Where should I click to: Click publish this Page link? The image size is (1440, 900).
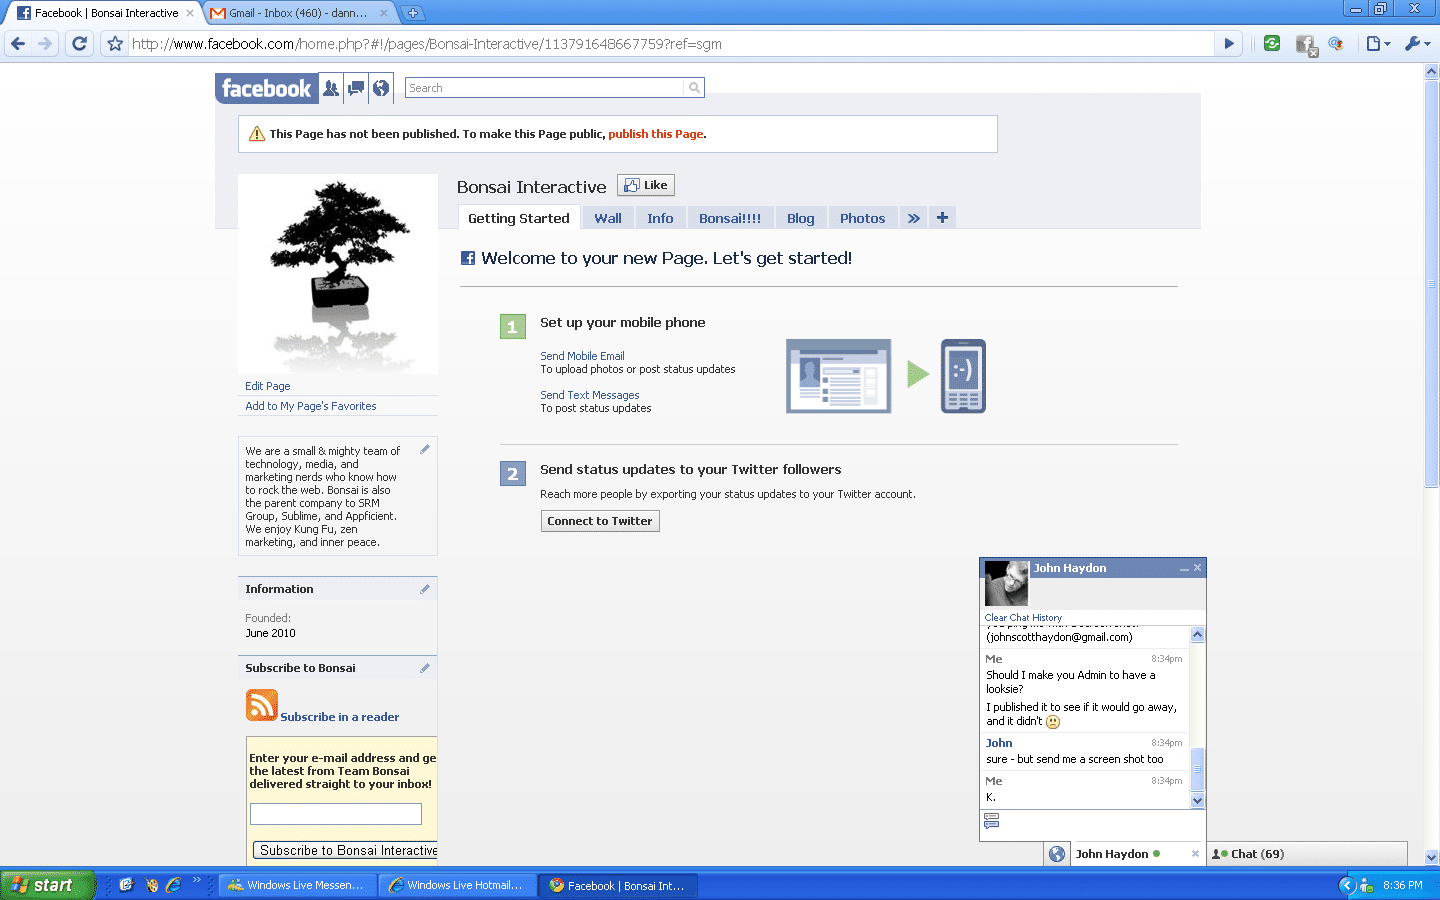tap(656, 134)
